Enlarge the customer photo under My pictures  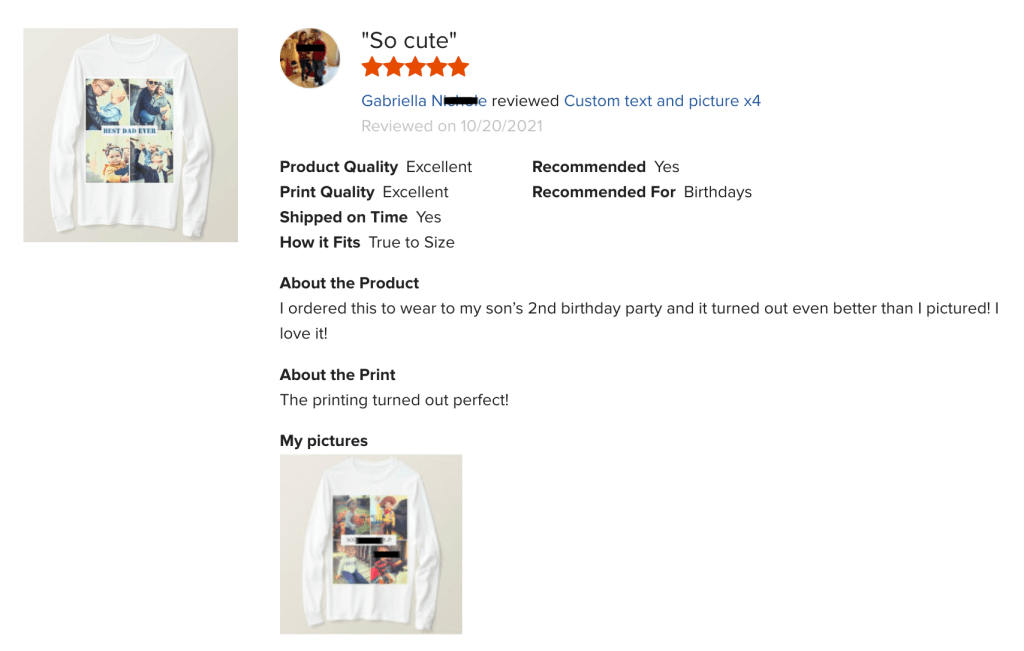click(x=371, y=544)
